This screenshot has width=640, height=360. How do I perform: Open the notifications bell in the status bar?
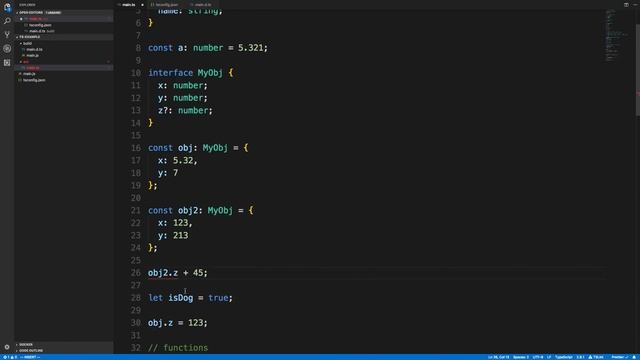click(x=635, y=357)
